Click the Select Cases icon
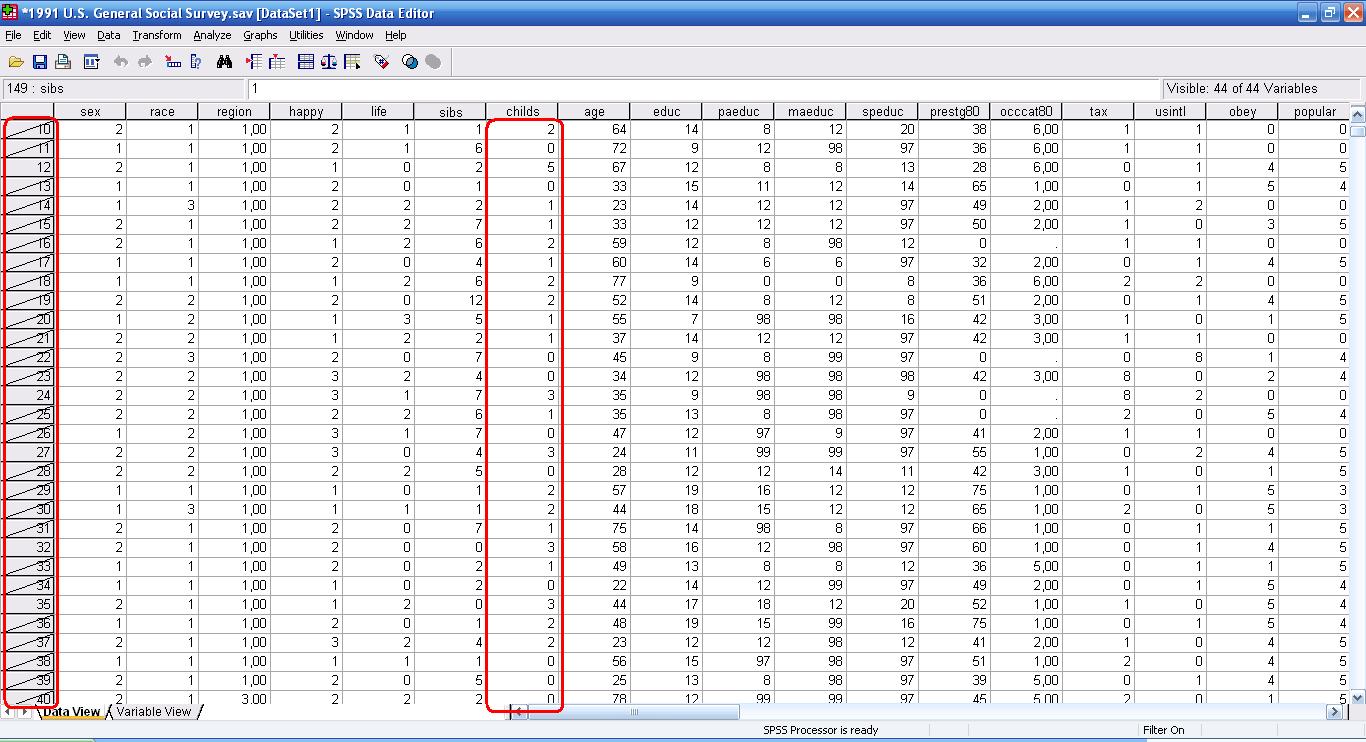This screenshot has width=1366, height=742. click(x=352, y=62)
